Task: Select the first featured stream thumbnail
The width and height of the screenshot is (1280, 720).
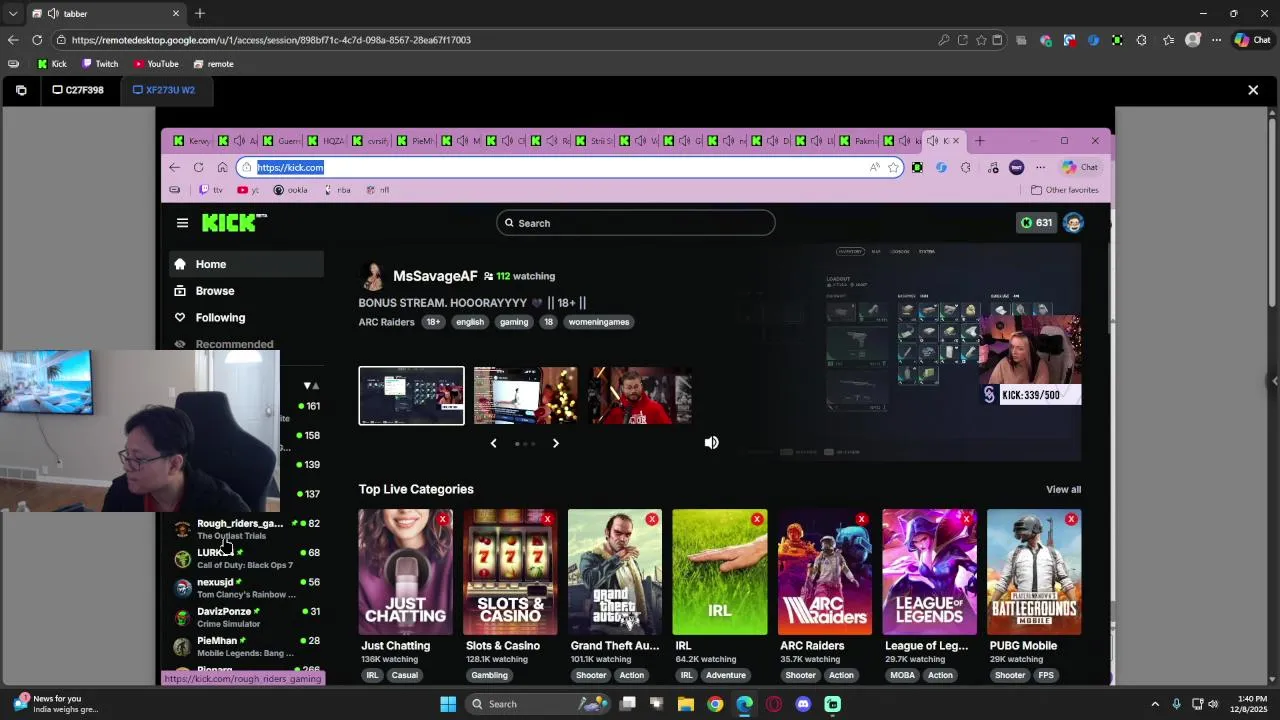Action: (x=411, y=396)
